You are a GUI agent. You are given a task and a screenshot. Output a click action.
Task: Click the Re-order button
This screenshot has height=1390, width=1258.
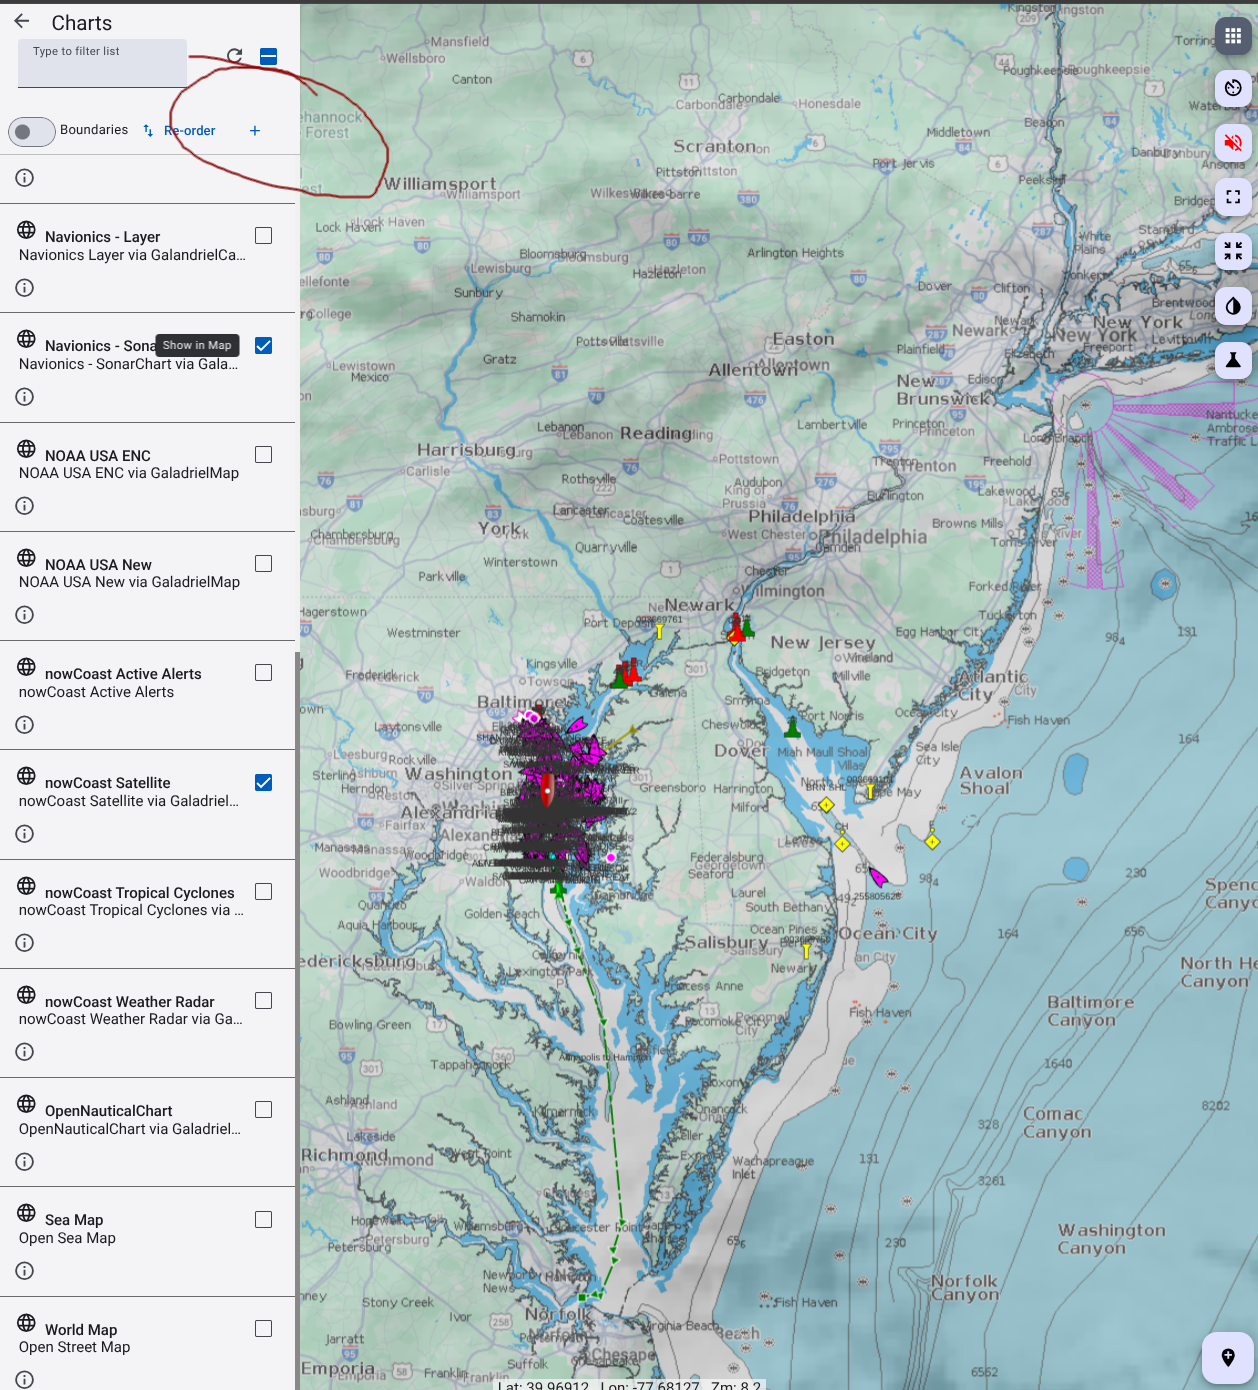tap(180, 131)
